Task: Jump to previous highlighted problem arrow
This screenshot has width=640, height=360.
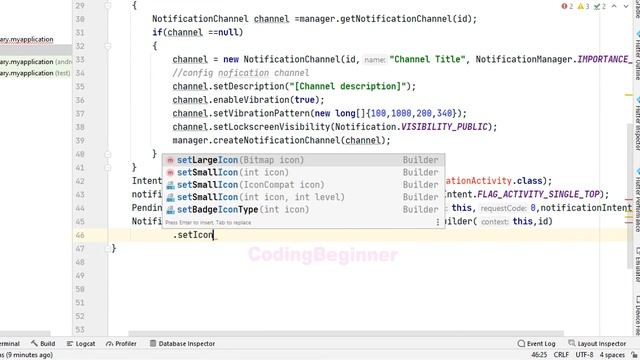Action: point(614,6)
